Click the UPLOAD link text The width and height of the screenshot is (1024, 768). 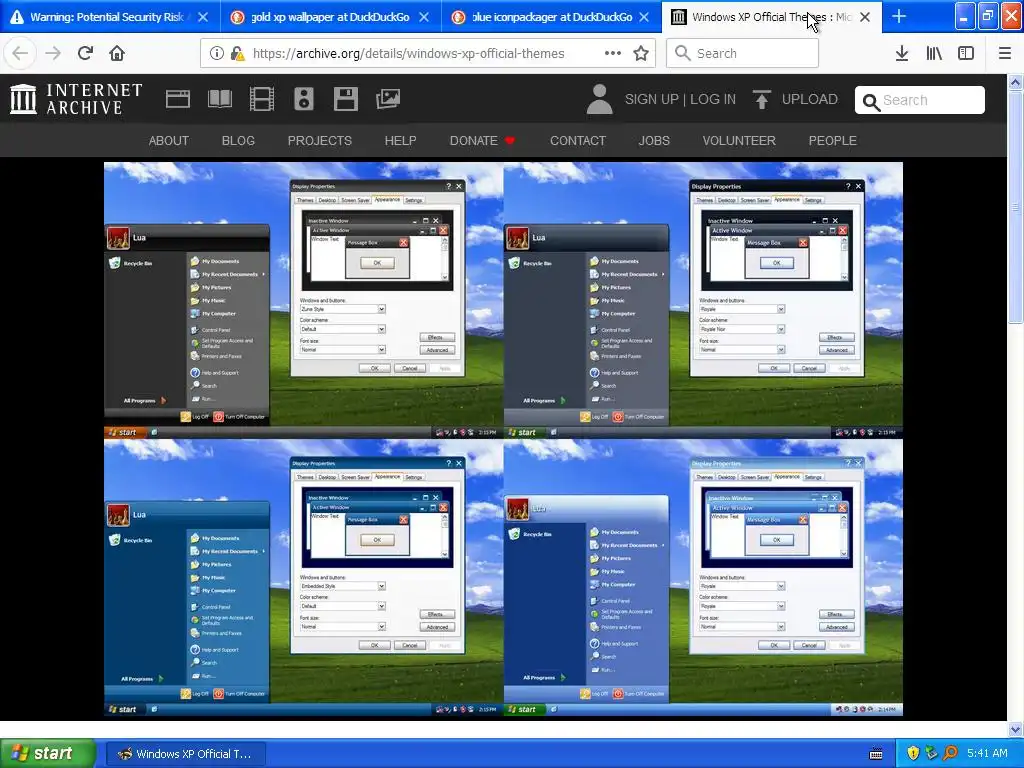pyautogui.click(x=810, y=99)
